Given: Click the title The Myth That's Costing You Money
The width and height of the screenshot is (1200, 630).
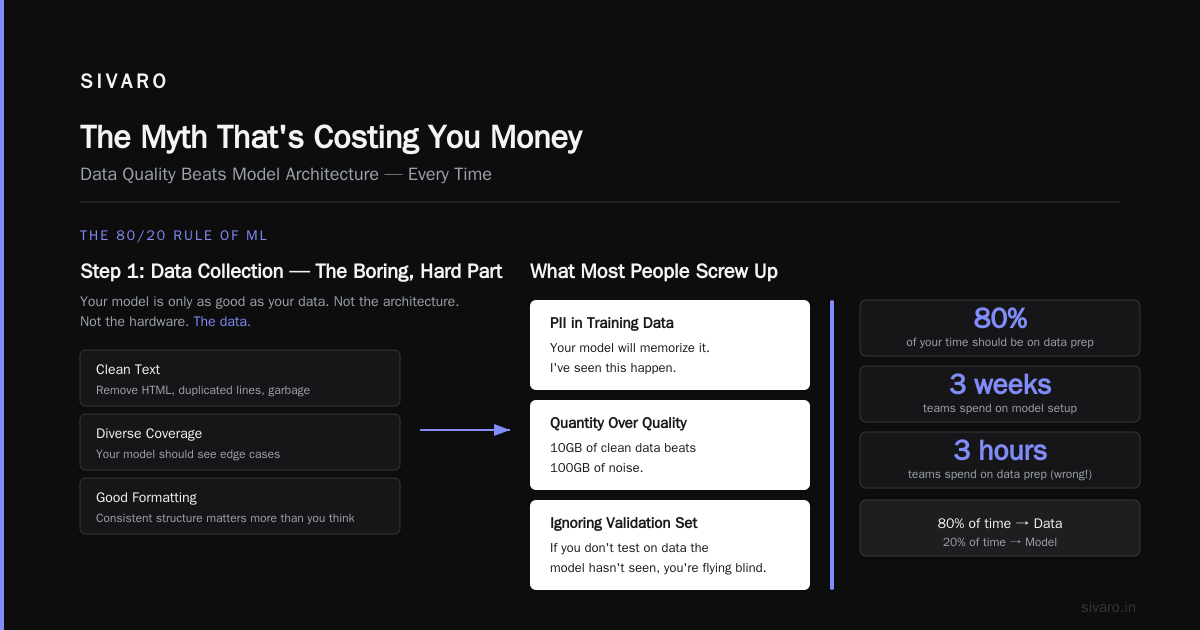Looking at the screenshot, I should click(x=331, y=137).
